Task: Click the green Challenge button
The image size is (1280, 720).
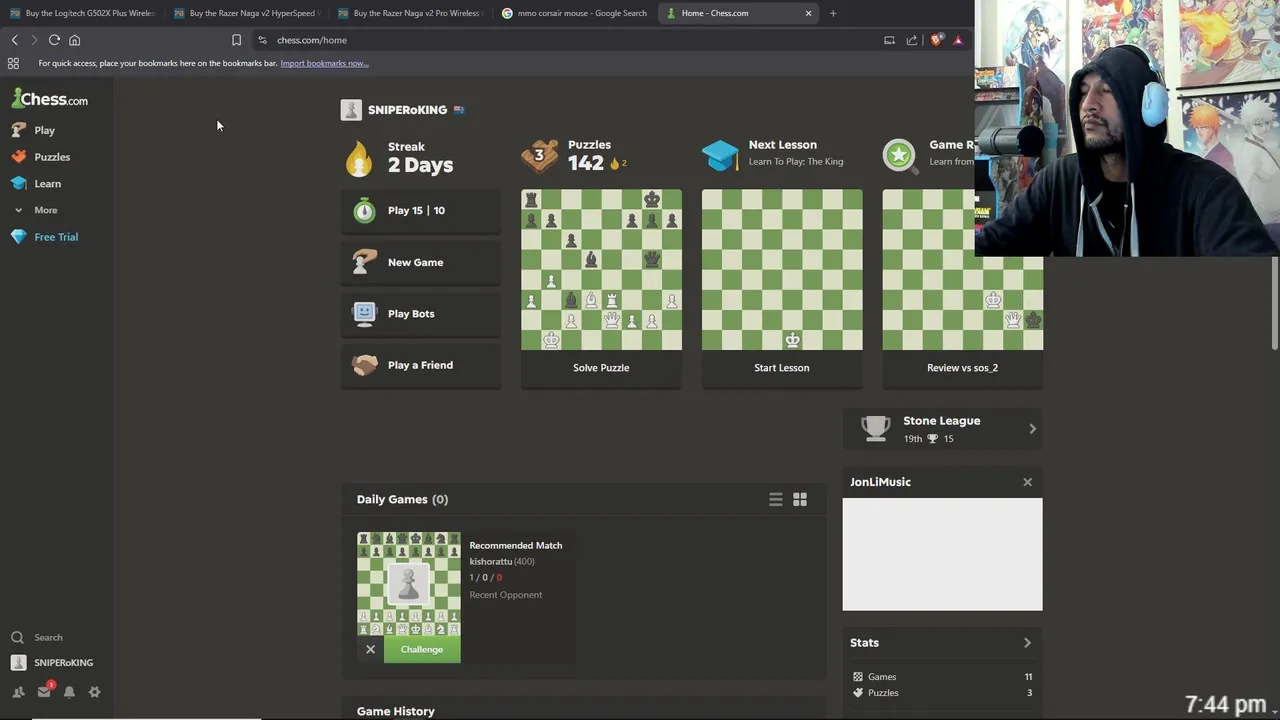Action: tap(422, 649)
